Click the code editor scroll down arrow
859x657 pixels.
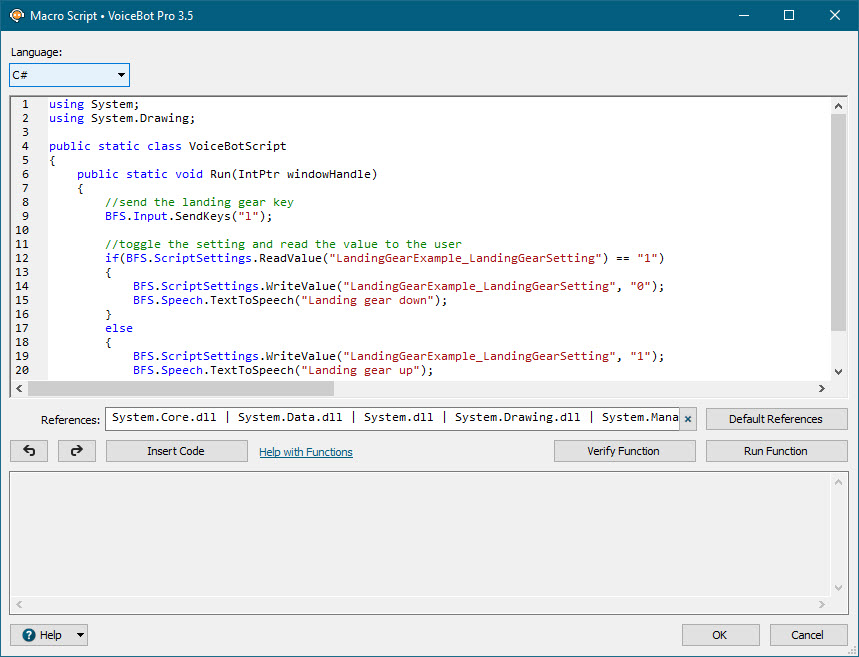click(x=838, y=372)
